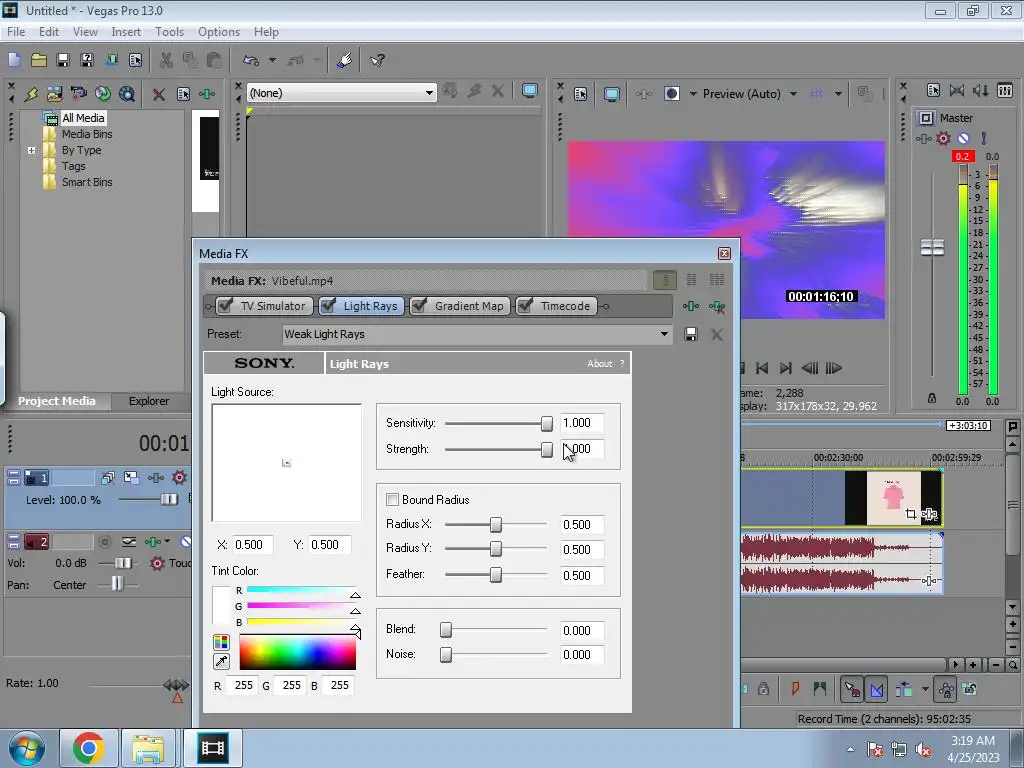Click the New Project toolbar icon

(14, 61)
